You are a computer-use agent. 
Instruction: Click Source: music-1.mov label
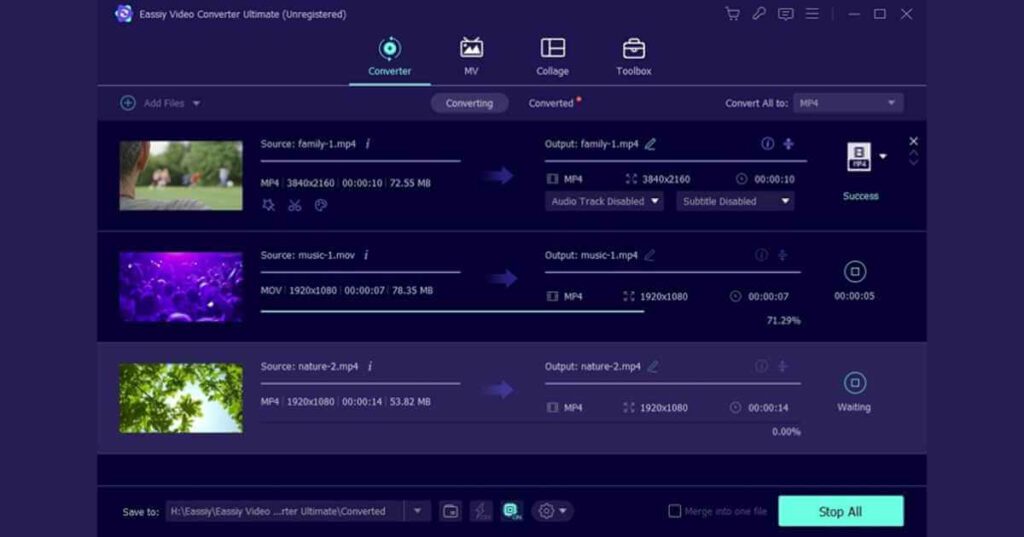coord(308,255)
